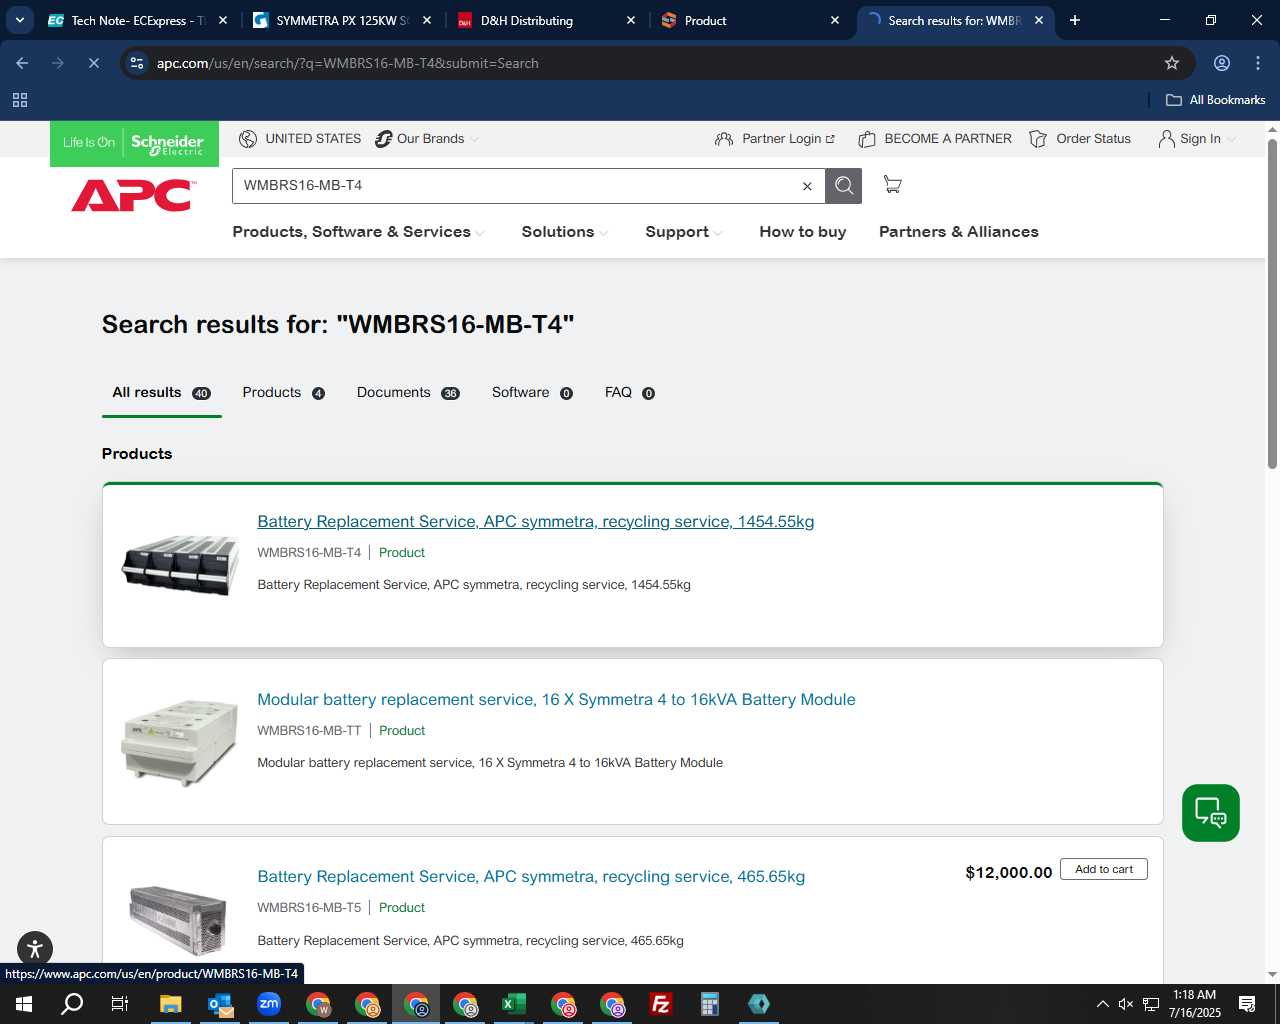The height and width of the screenshot is (1024, 1280).
Task: Click the APC logo
Action: [133, 196]
